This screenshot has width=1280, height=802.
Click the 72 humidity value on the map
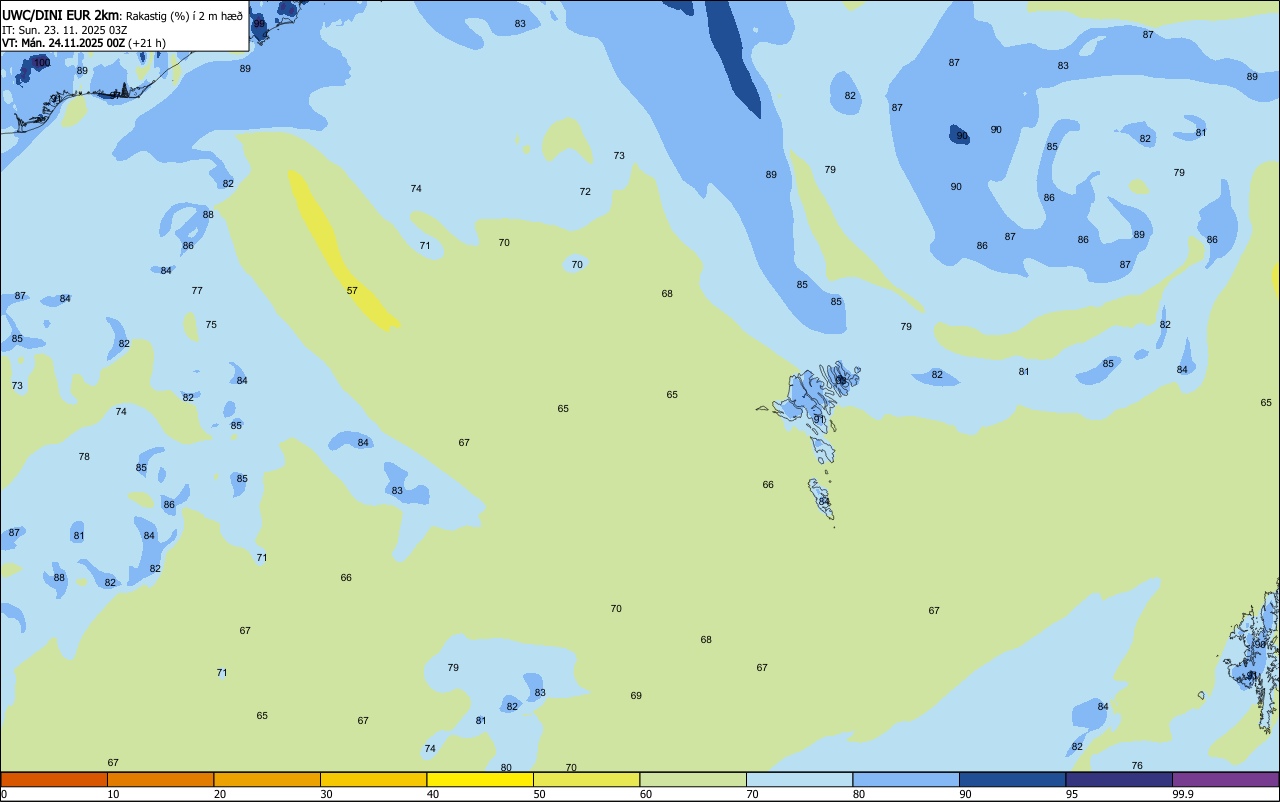coord(585,191)
